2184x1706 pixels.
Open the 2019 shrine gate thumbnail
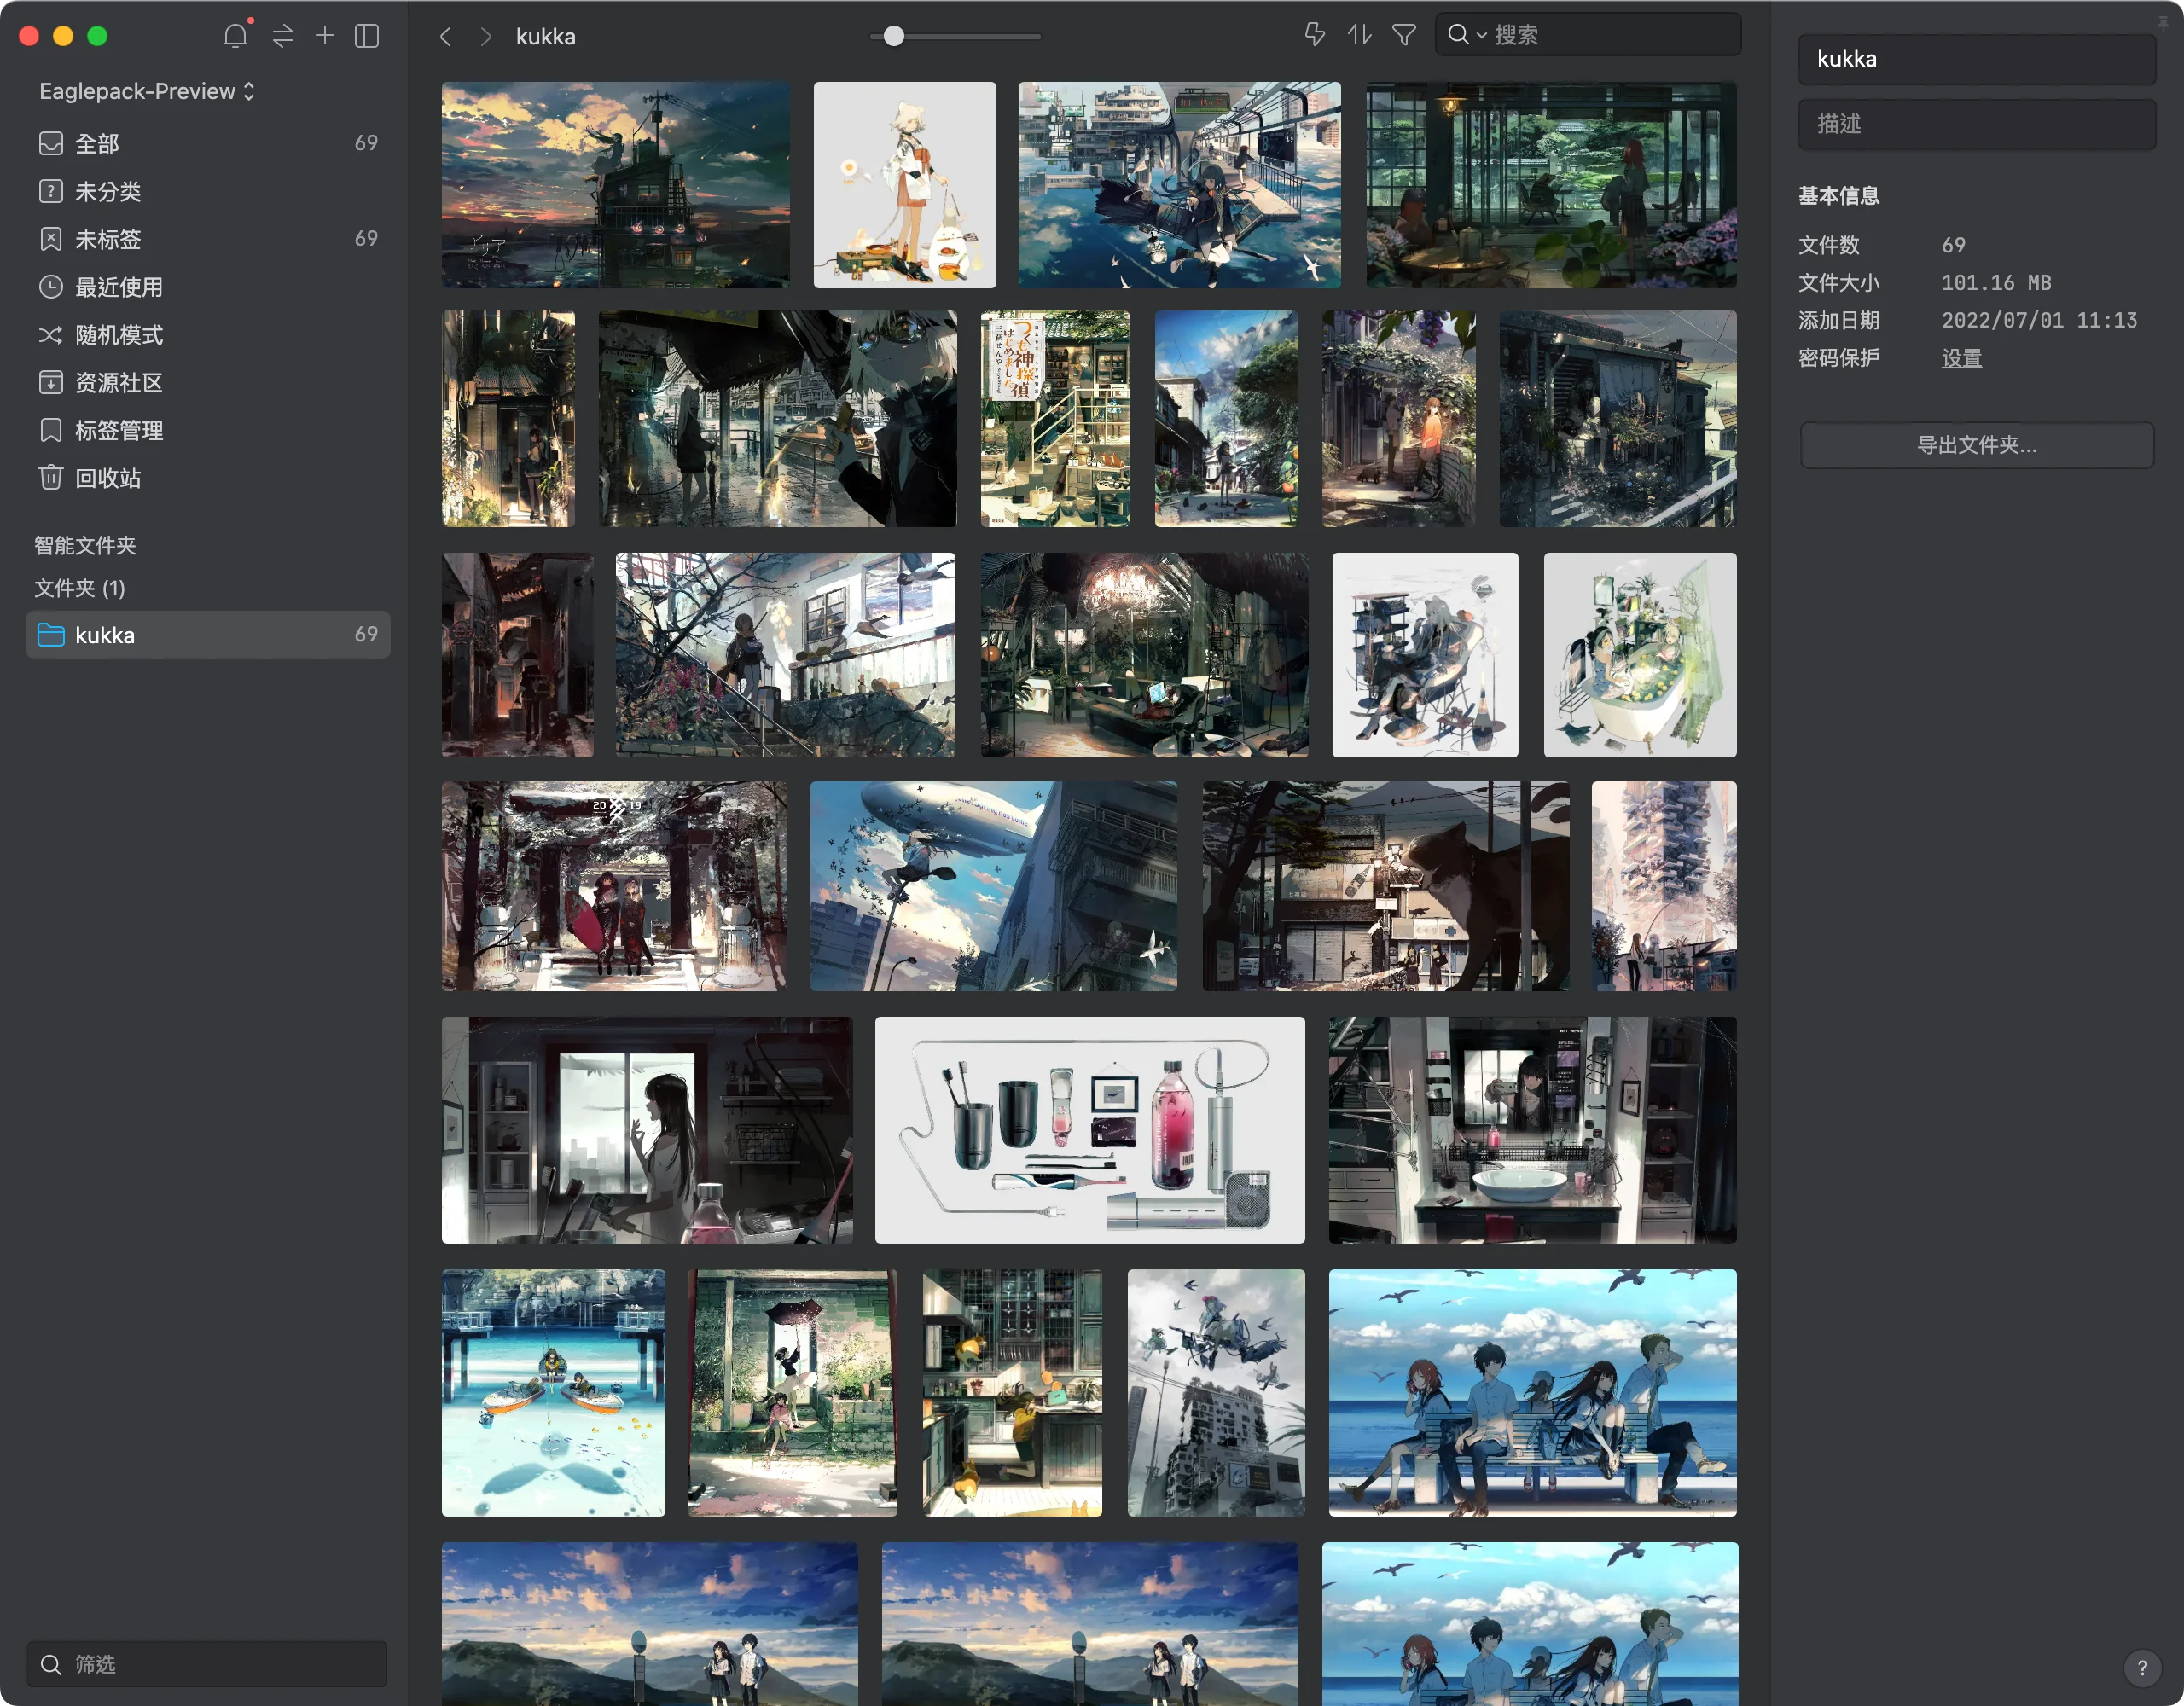point(614,886)
